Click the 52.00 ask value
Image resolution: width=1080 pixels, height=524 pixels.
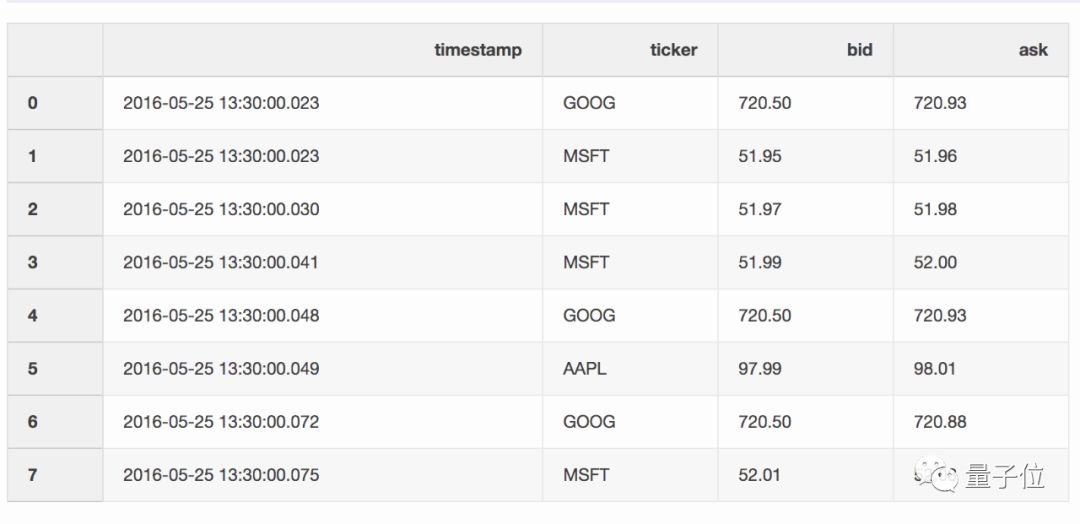click(935, 262)
